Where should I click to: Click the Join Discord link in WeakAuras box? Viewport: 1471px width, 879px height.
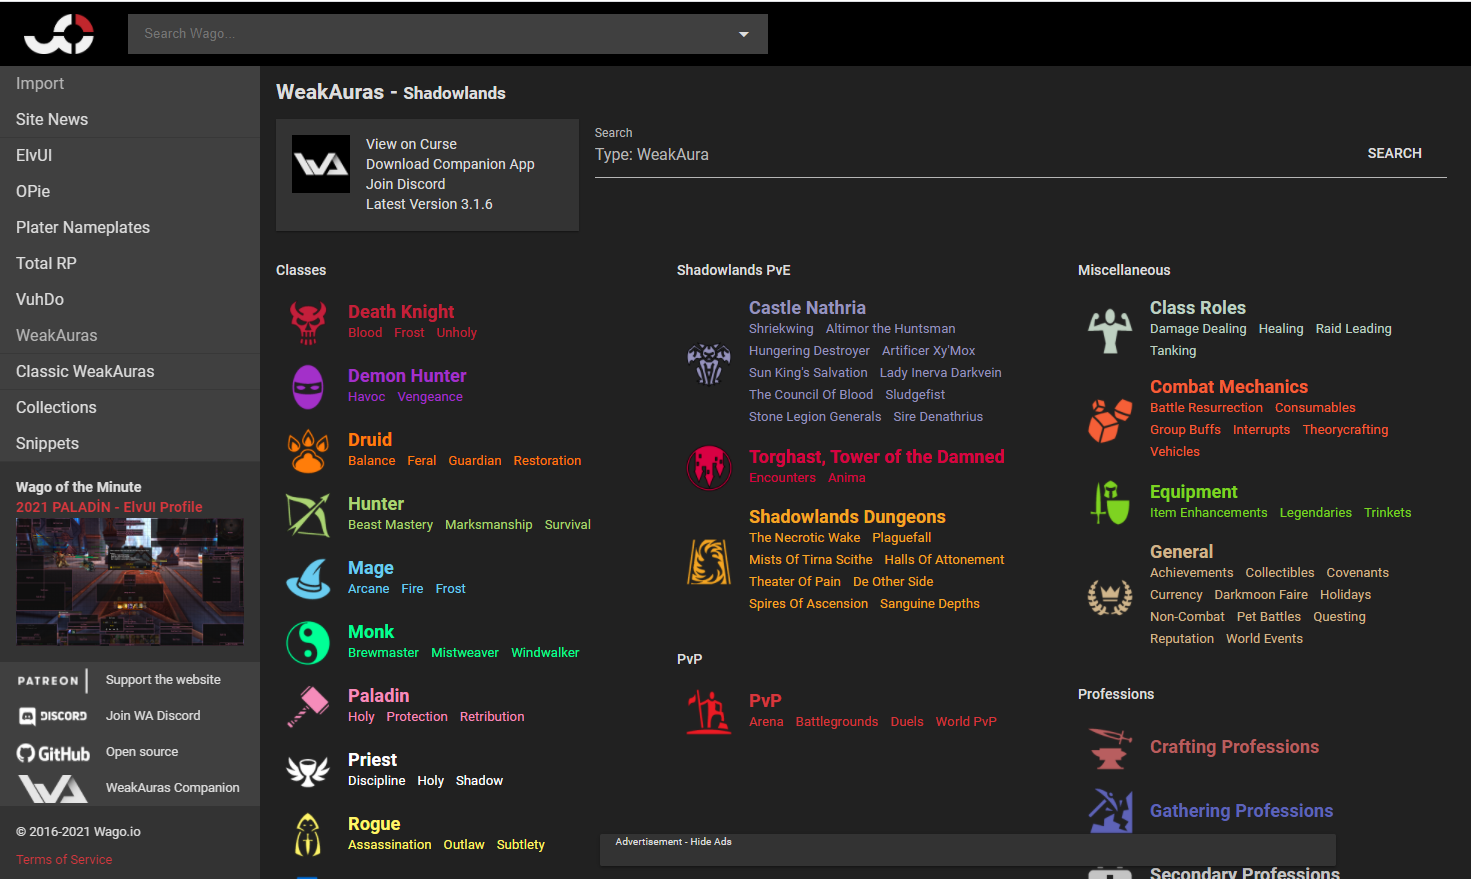(x=405, y=184)
